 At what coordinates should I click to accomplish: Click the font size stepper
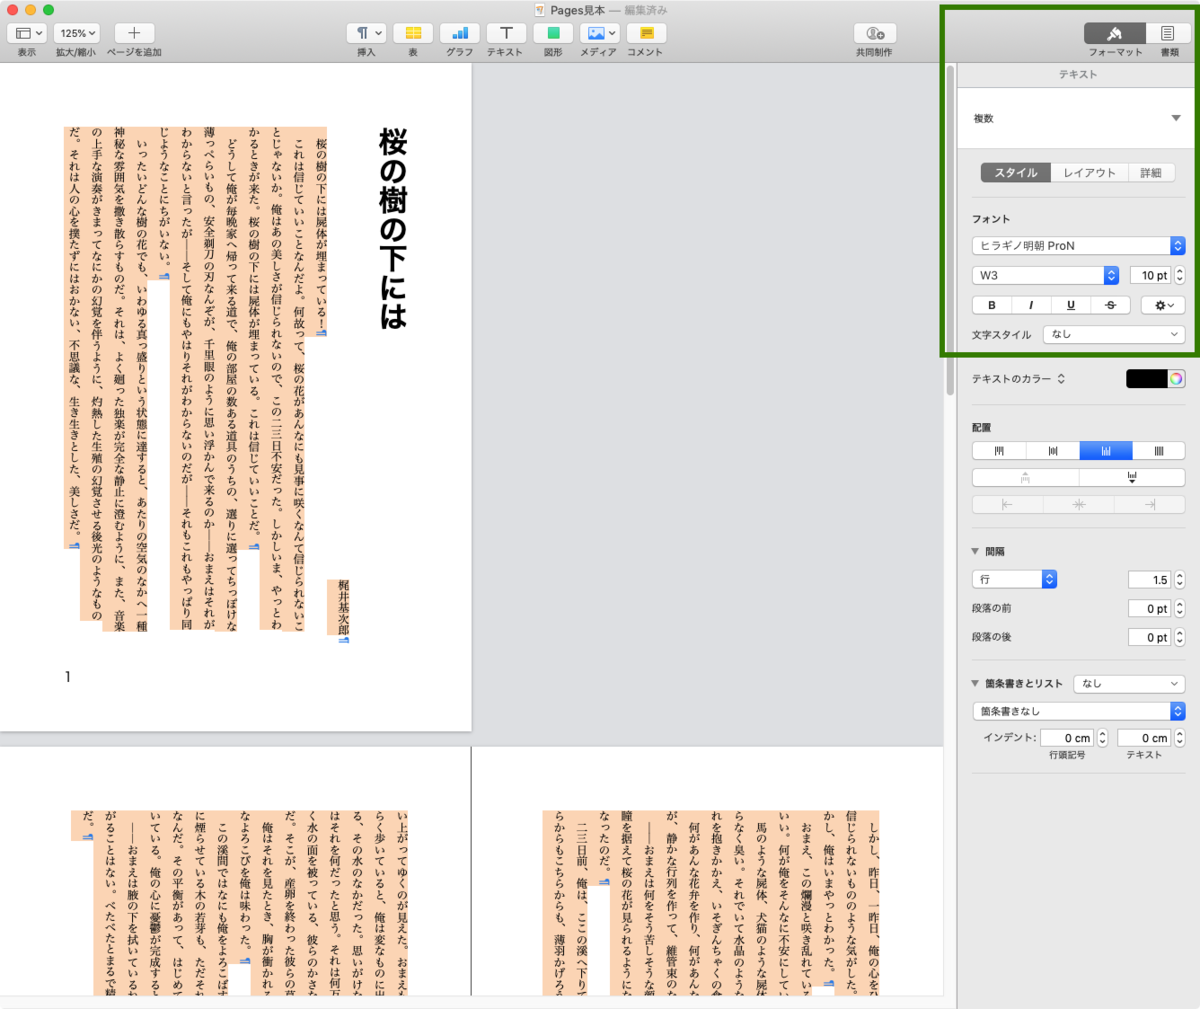tap(1180, 275)
